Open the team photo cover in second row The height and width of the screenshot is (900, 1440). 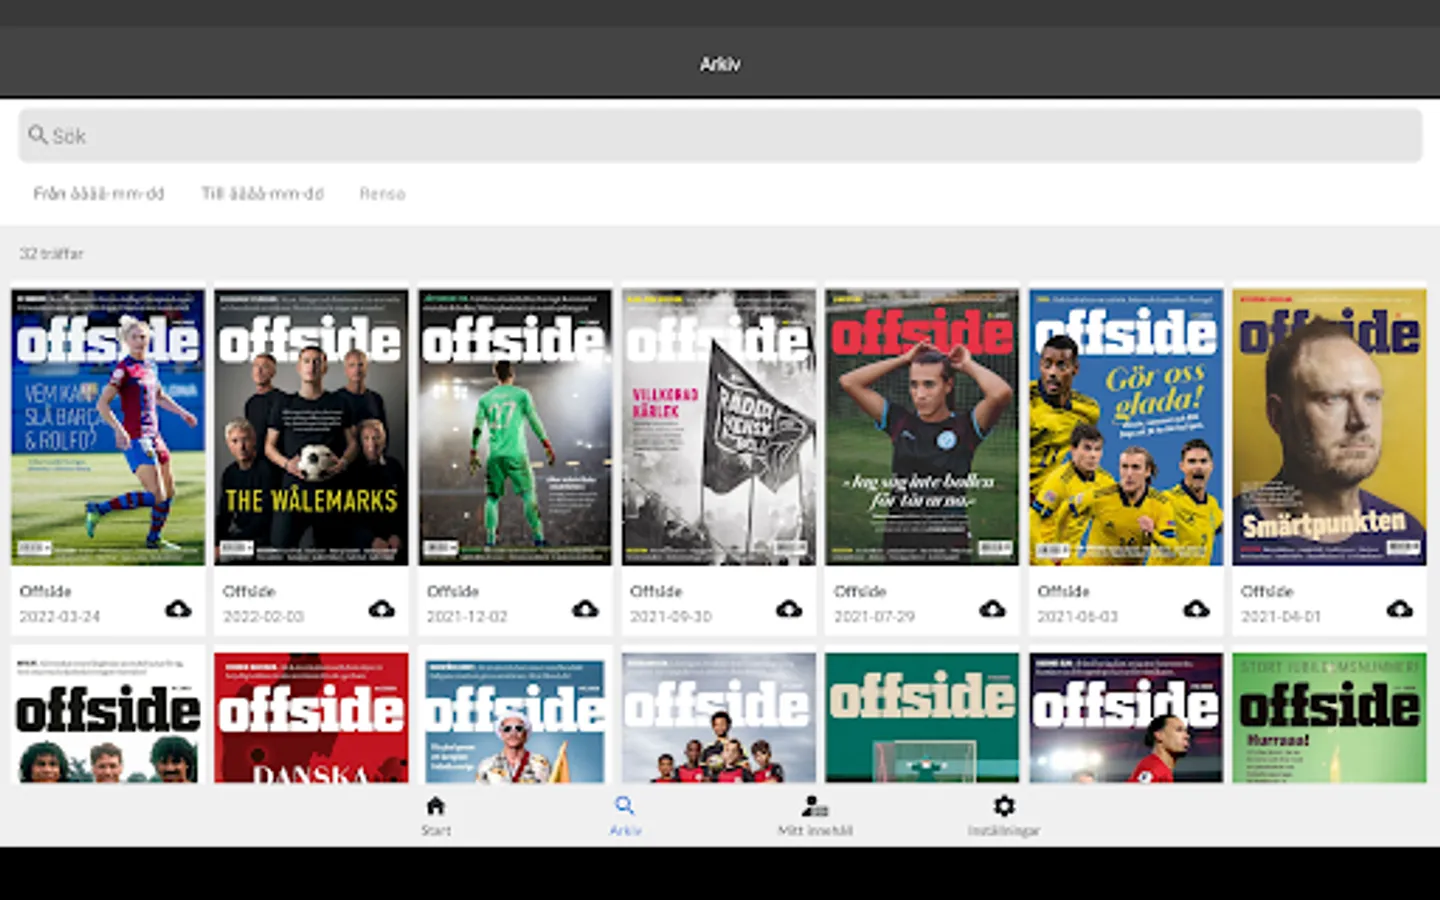click(x=719, y=718)
